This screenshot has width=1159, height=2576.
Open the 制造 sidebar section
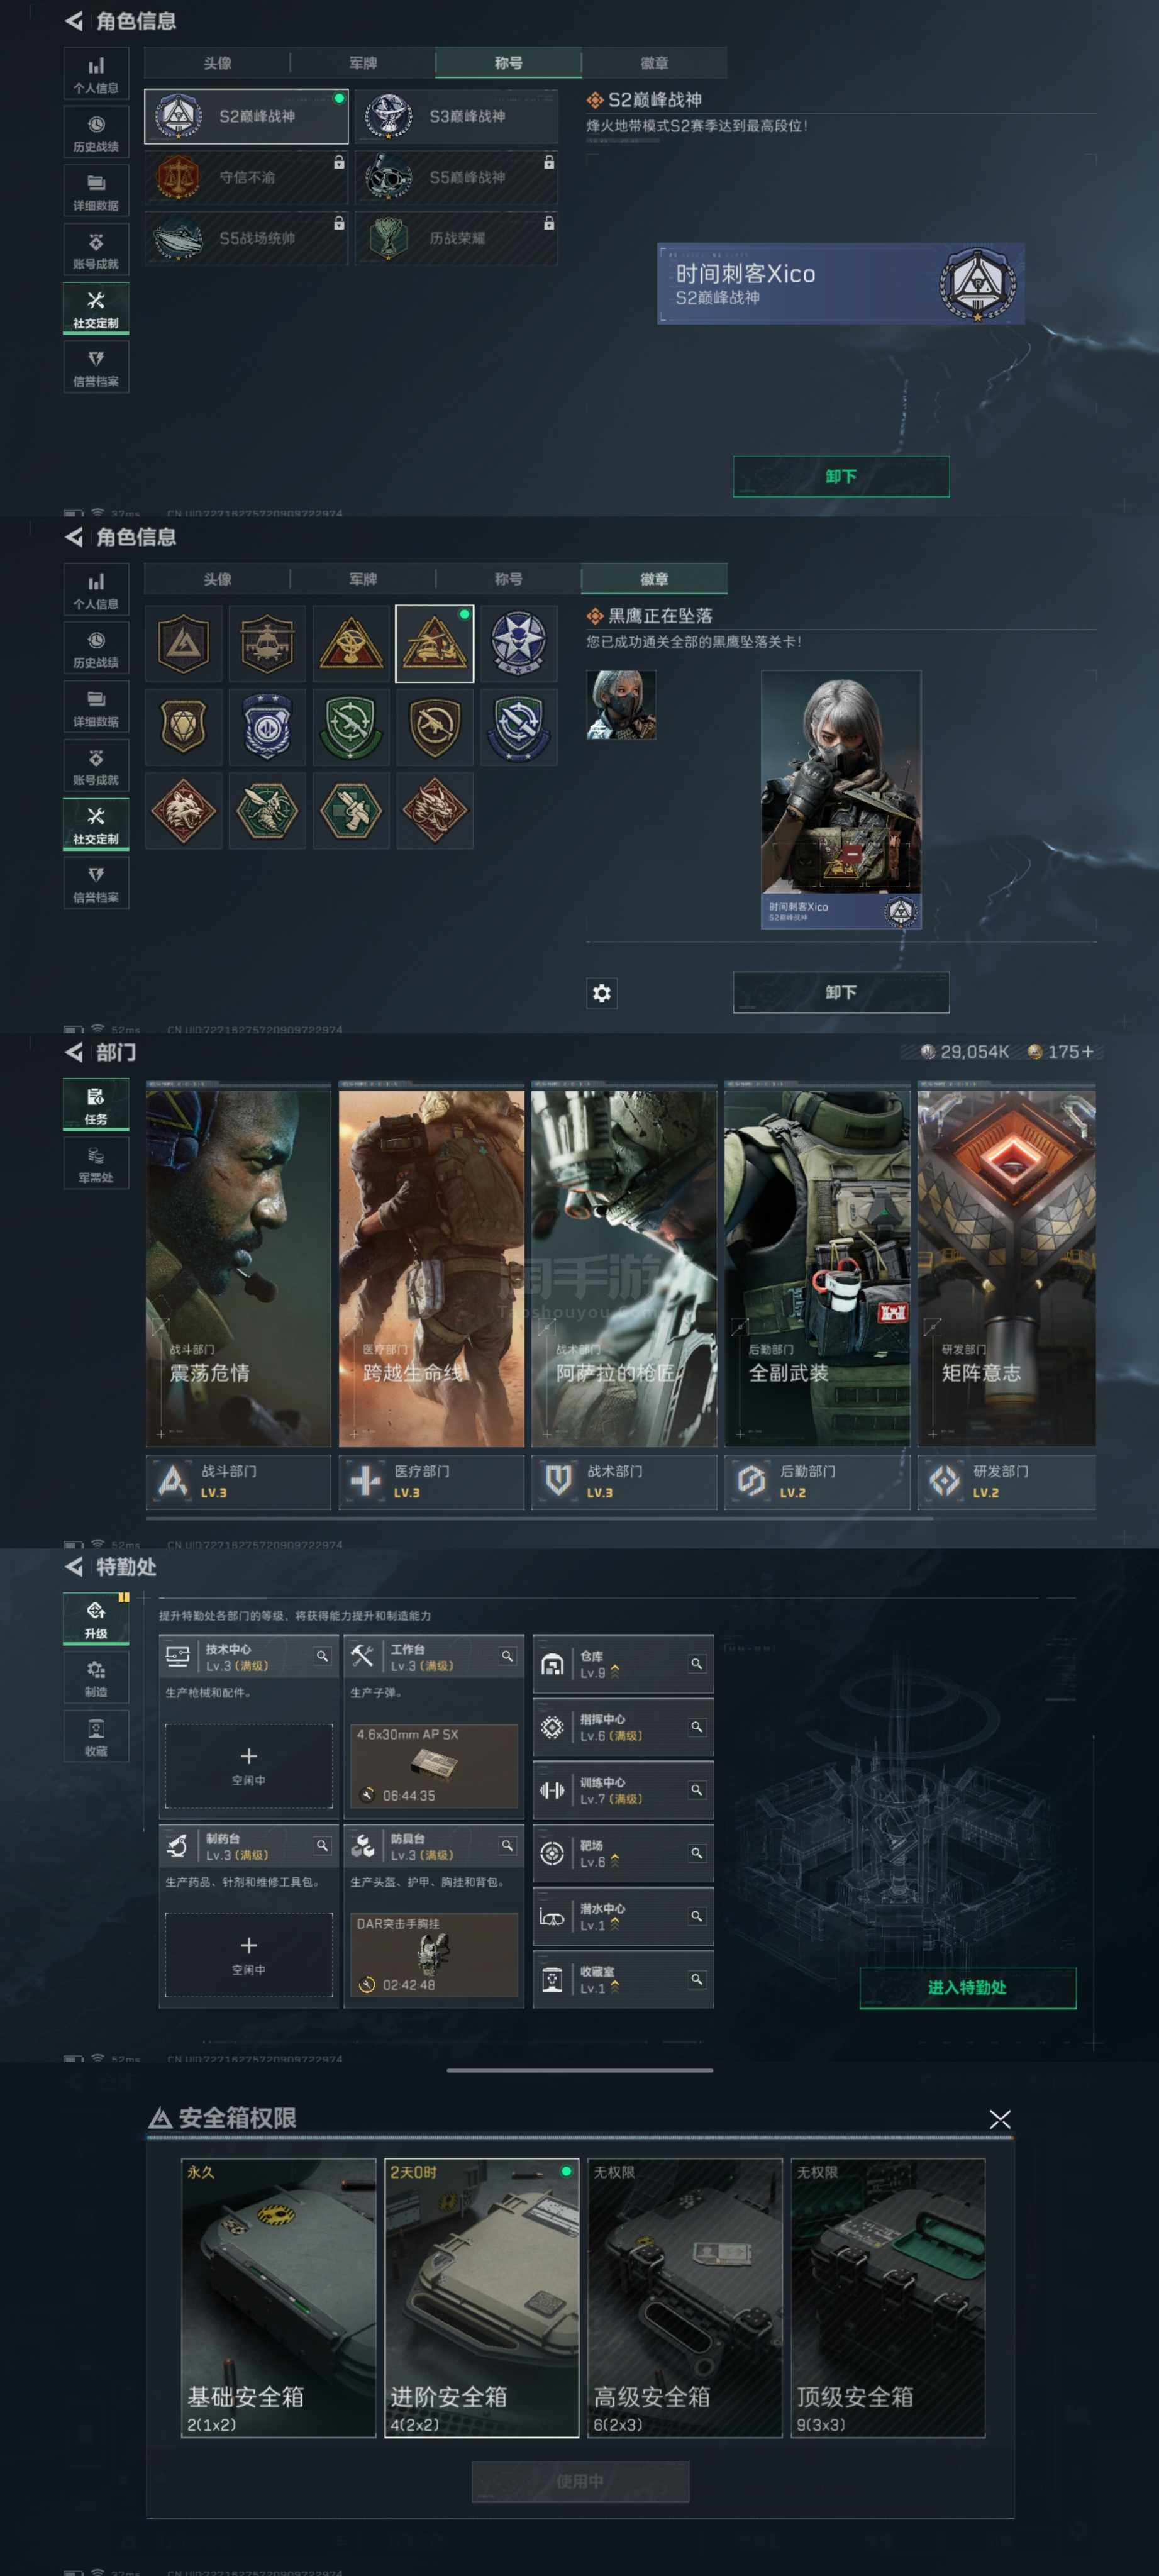(x=96, y=1677)
